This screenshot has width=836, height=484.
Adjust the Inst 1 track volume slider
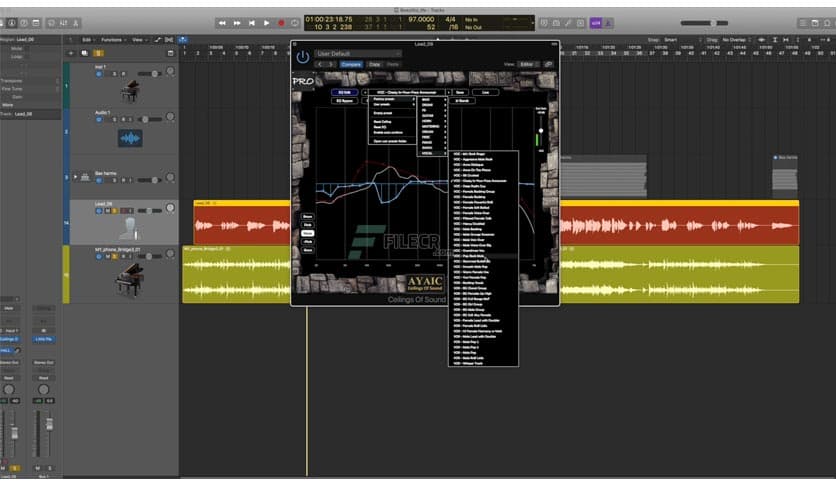point(150,74)
